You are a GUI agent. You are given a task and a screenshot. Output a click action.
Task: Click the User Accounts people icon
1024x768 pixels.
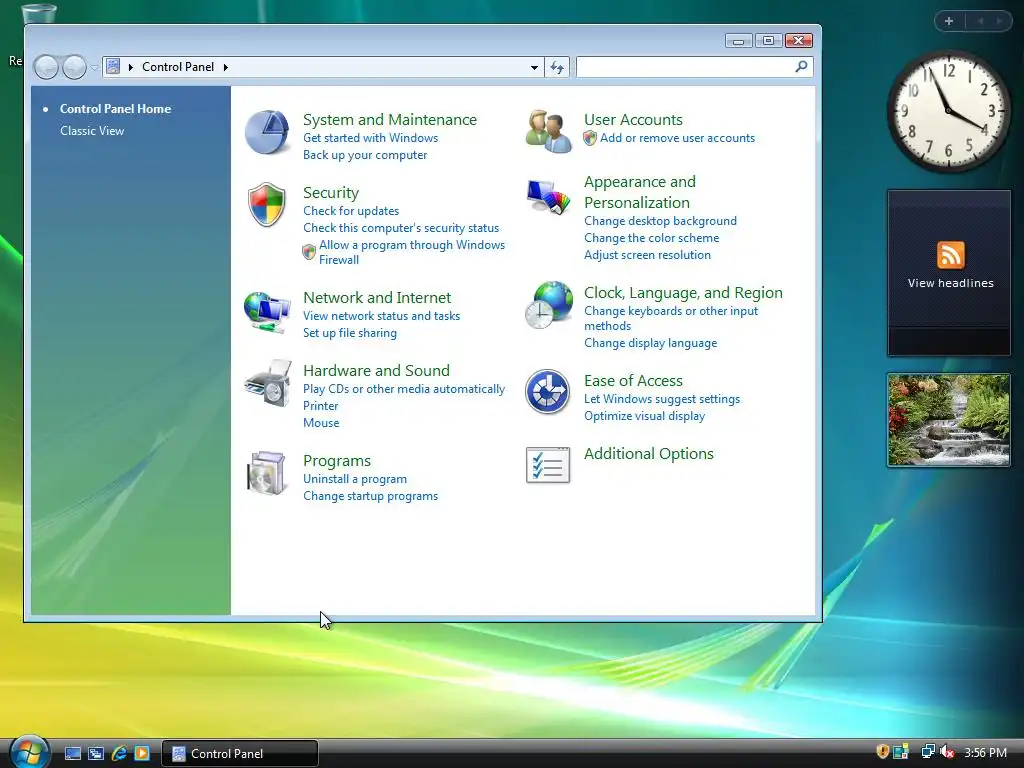click(x=549, y=131)
